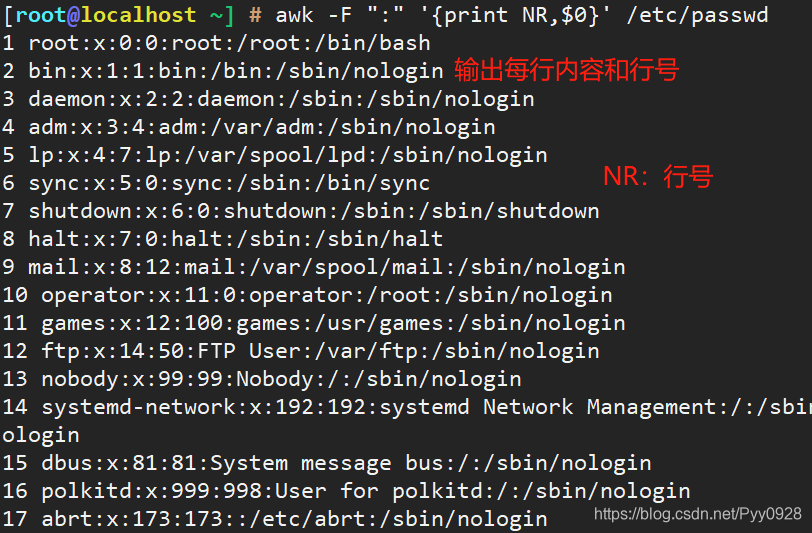Select the line '1 root:x:0:0:root:/root:/bin/bash'

click(216, 43)
